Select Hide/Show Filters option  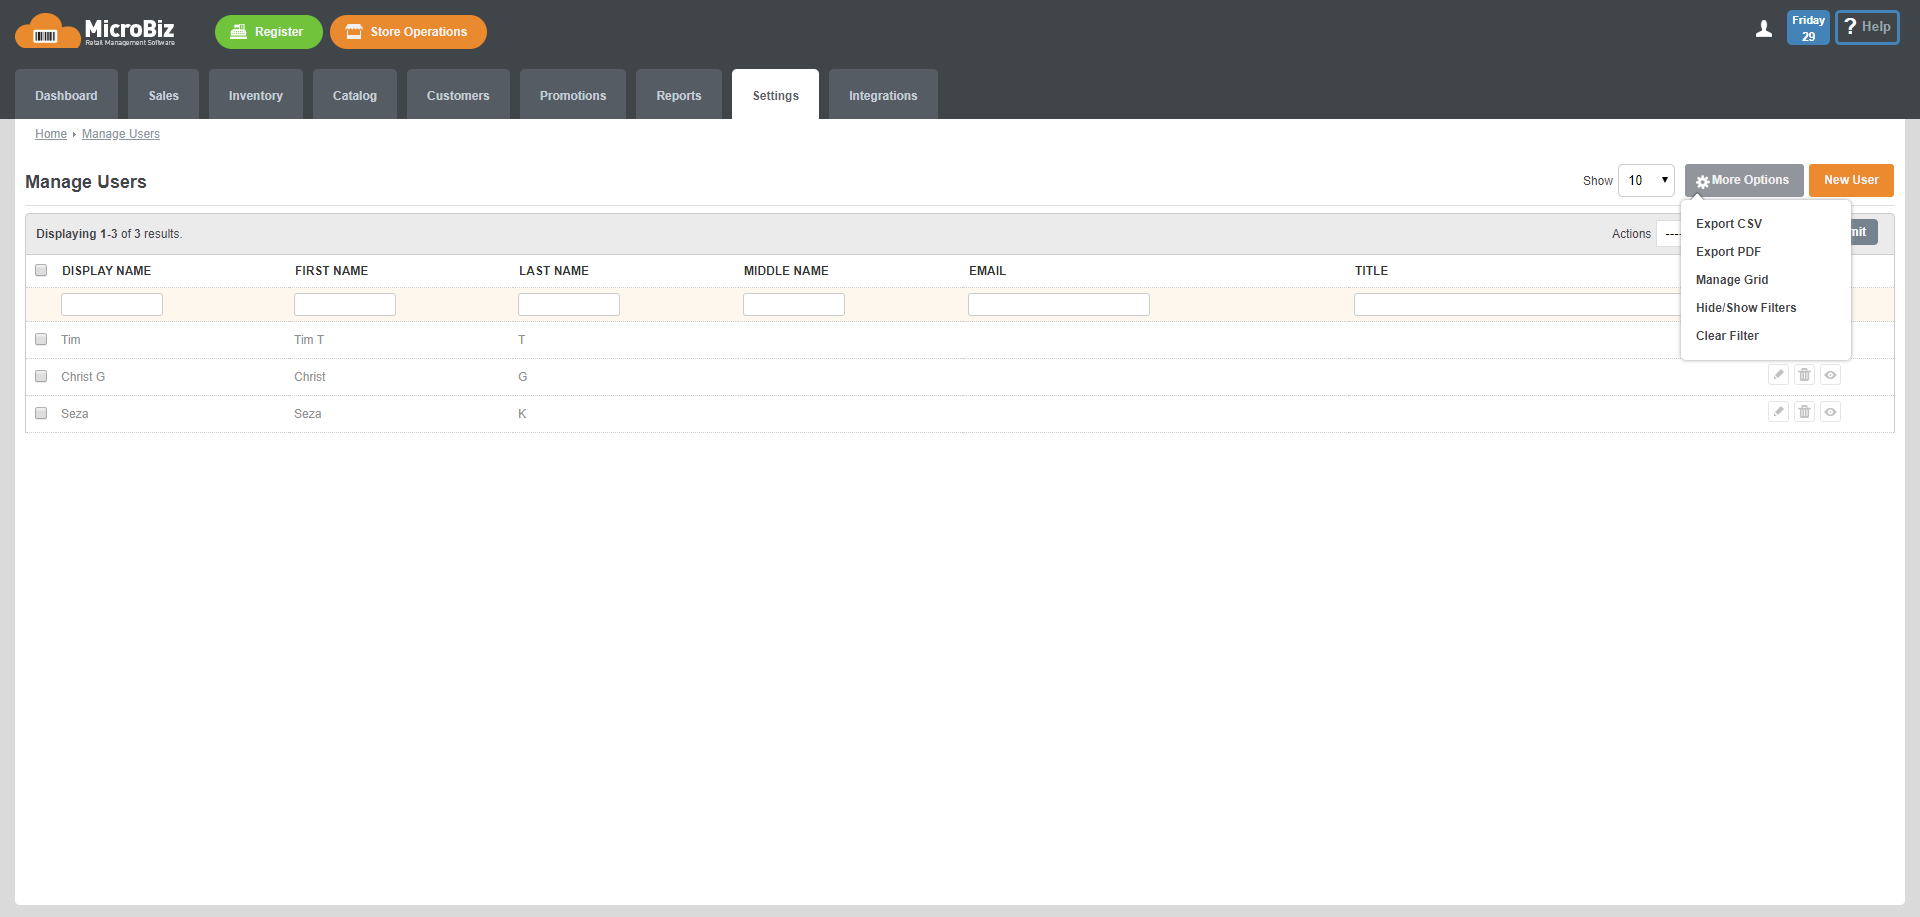(1746, 308)
